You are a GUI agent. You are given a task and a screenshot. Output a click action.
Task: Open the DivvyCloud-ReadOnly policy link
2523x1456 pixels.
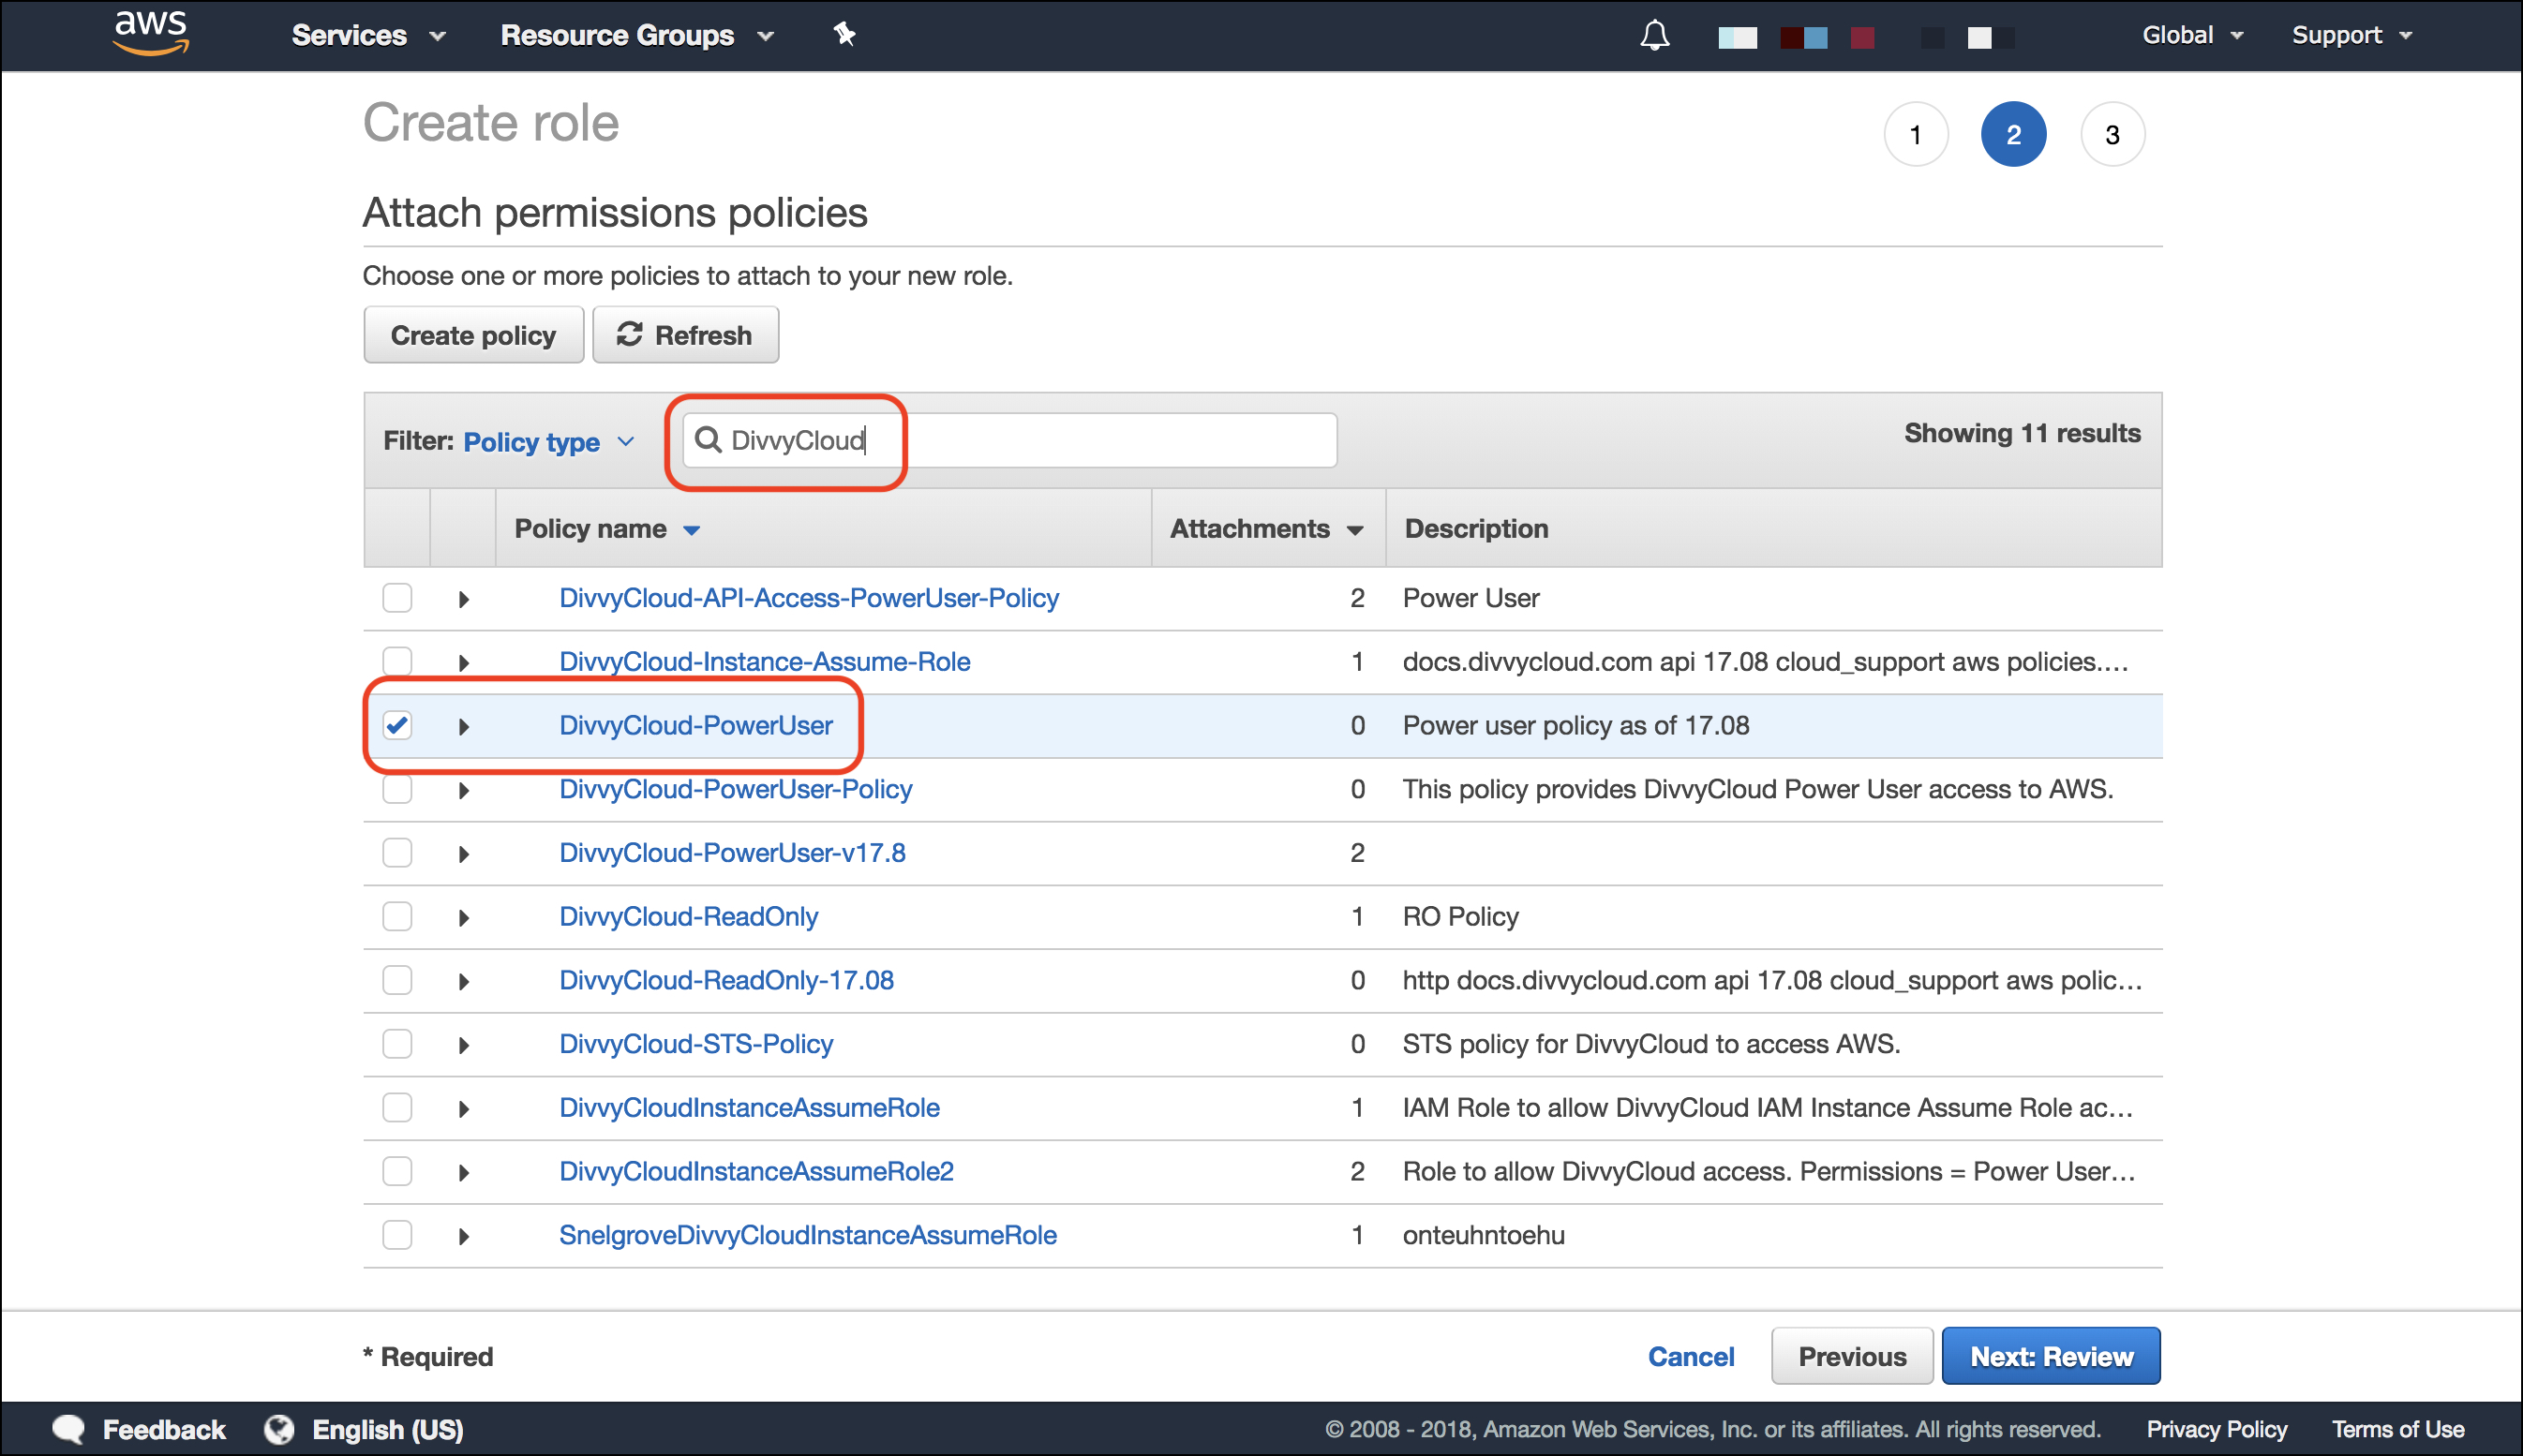688,916
